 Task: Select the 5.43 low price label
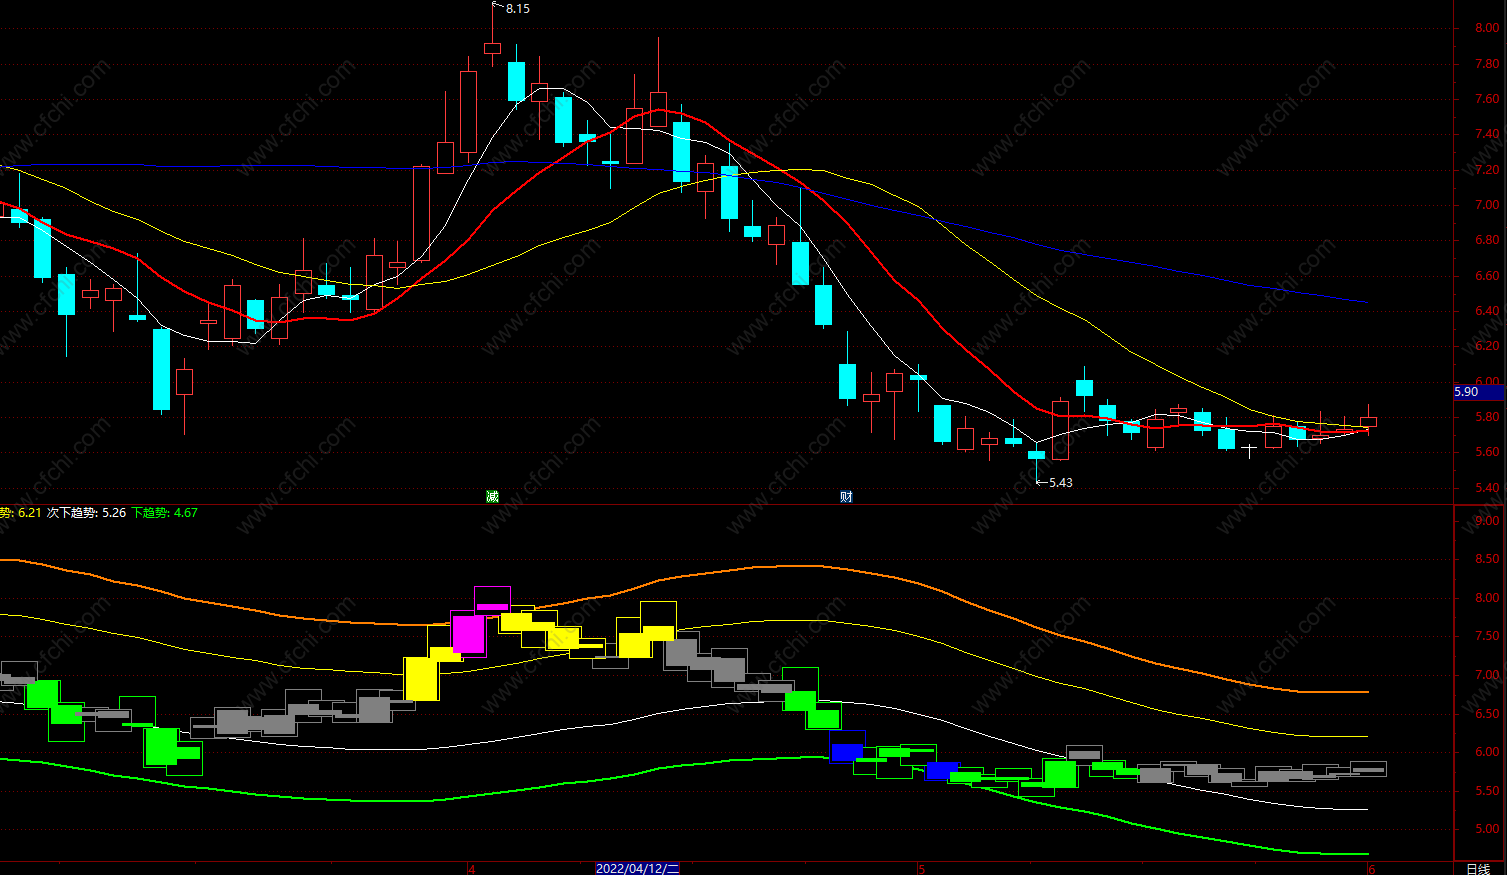pos(1060,483)
